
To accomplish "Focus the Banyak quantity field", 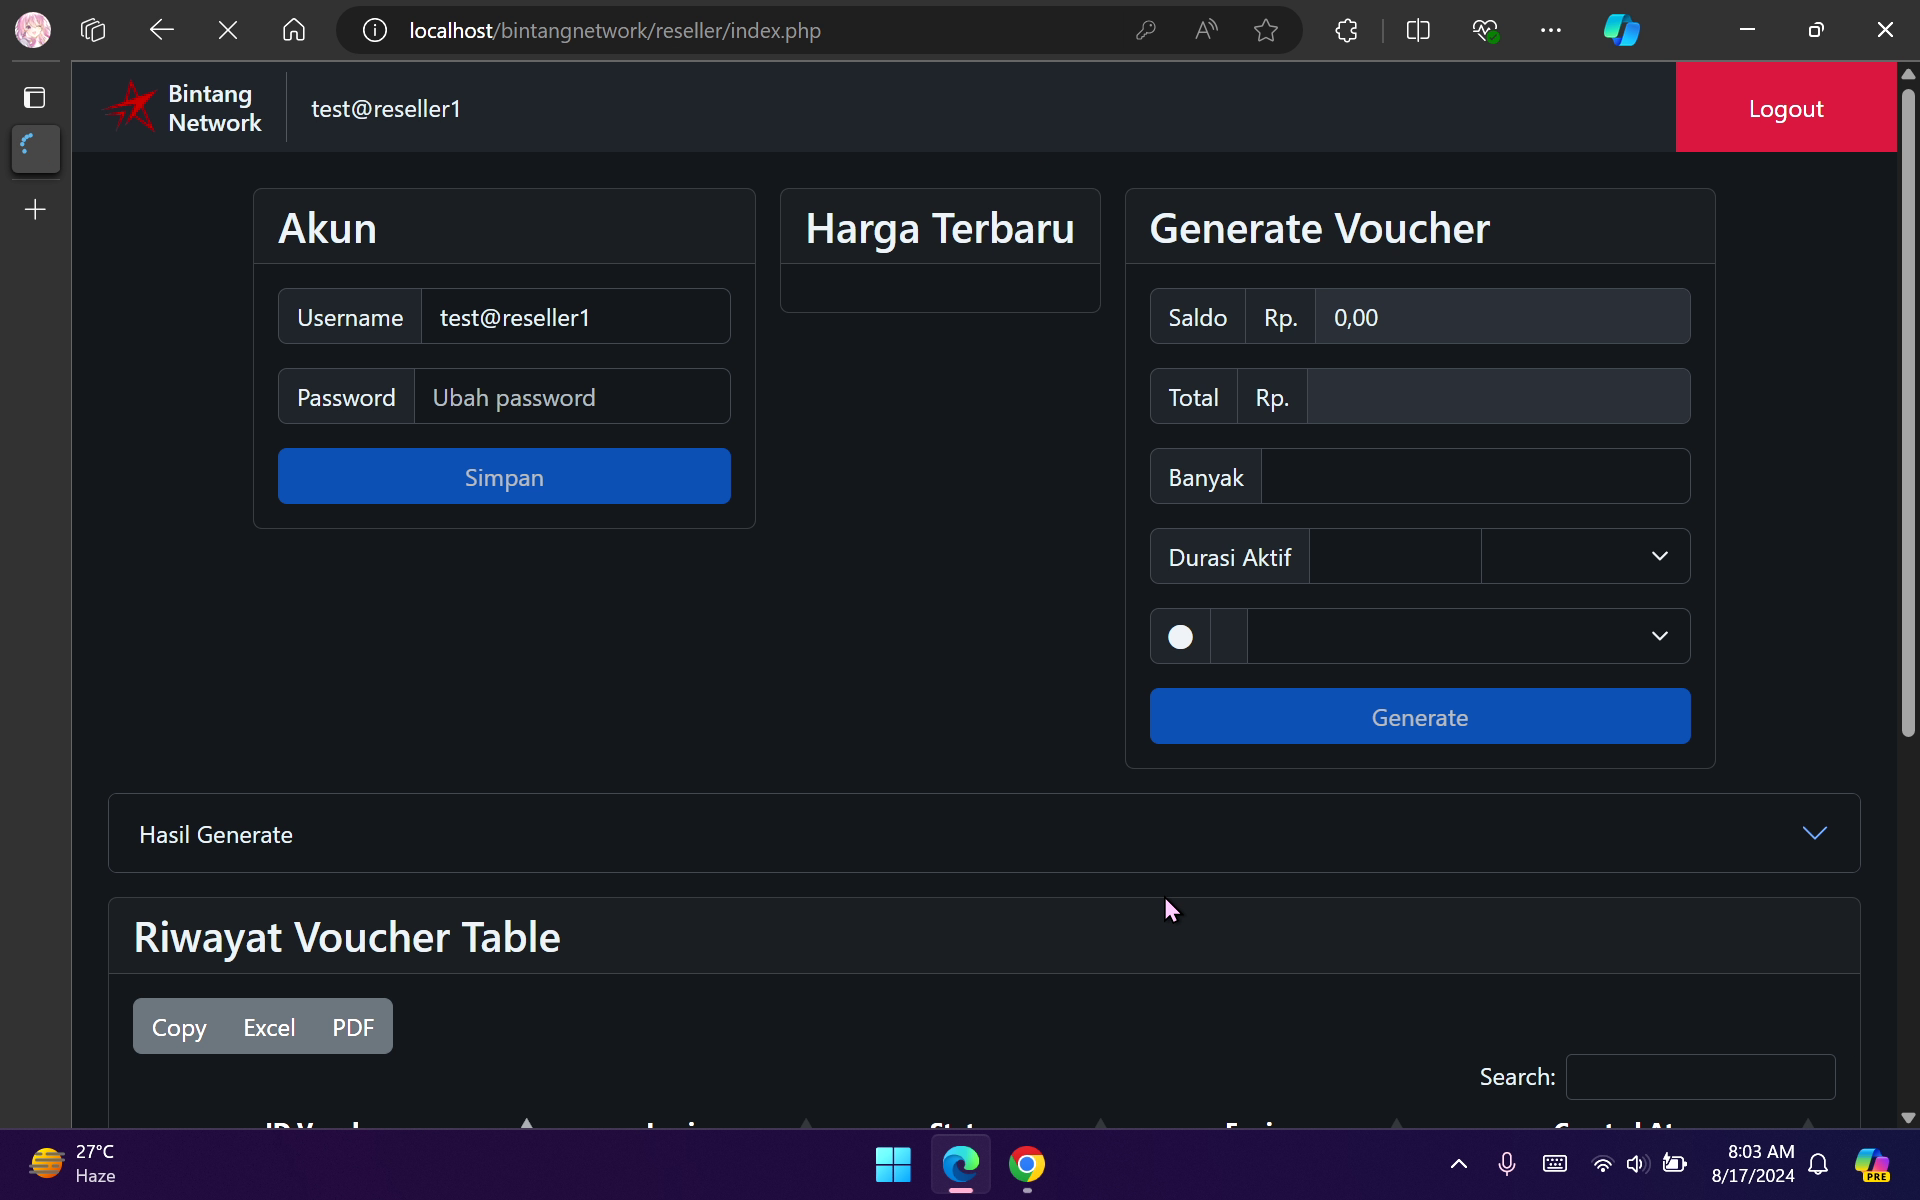I will pos(1476,476).
